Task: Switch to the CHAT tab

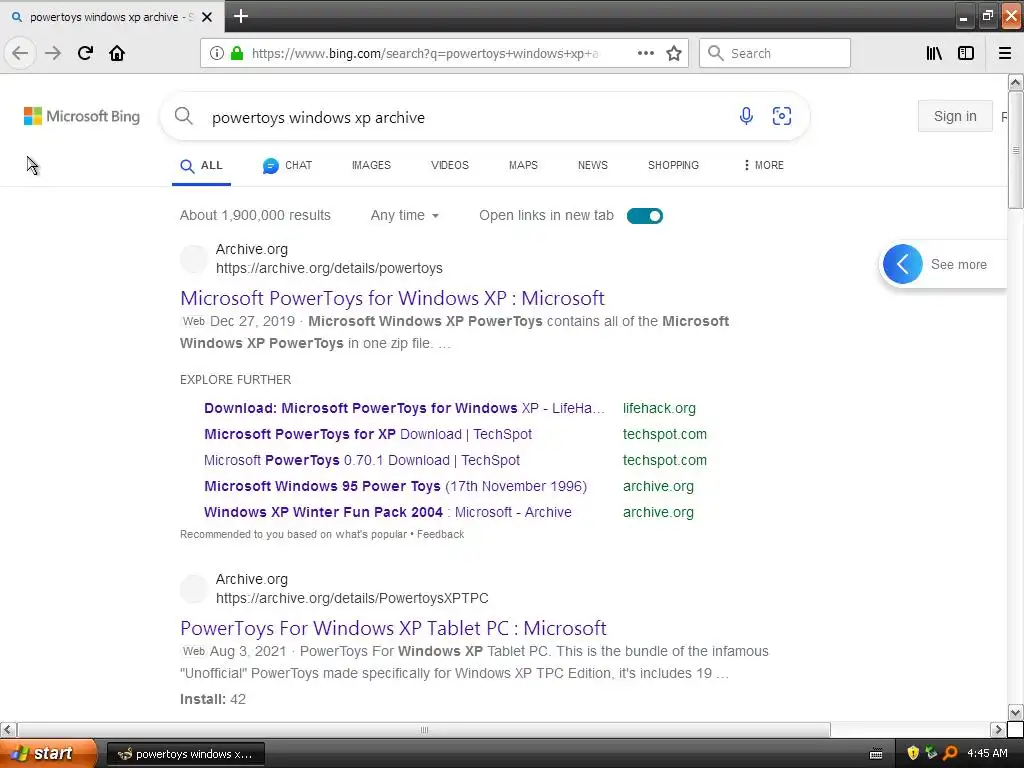Action: [x=287, y=165]
